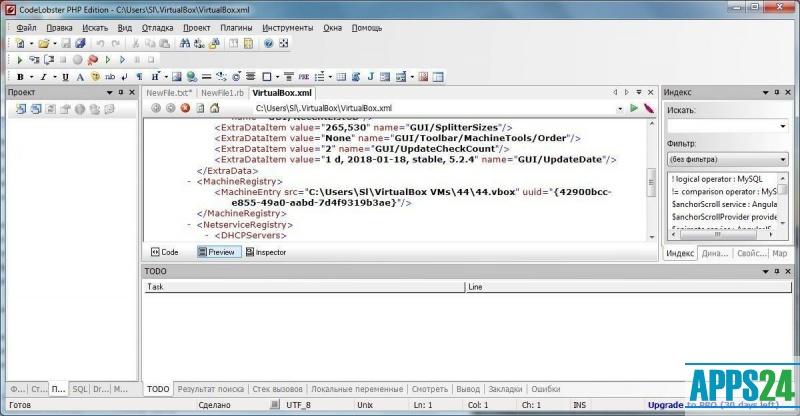This screenshot has width=800, height=416.
Task: Open the Стек вызовов bottom tab
Action: coord(277,389)
